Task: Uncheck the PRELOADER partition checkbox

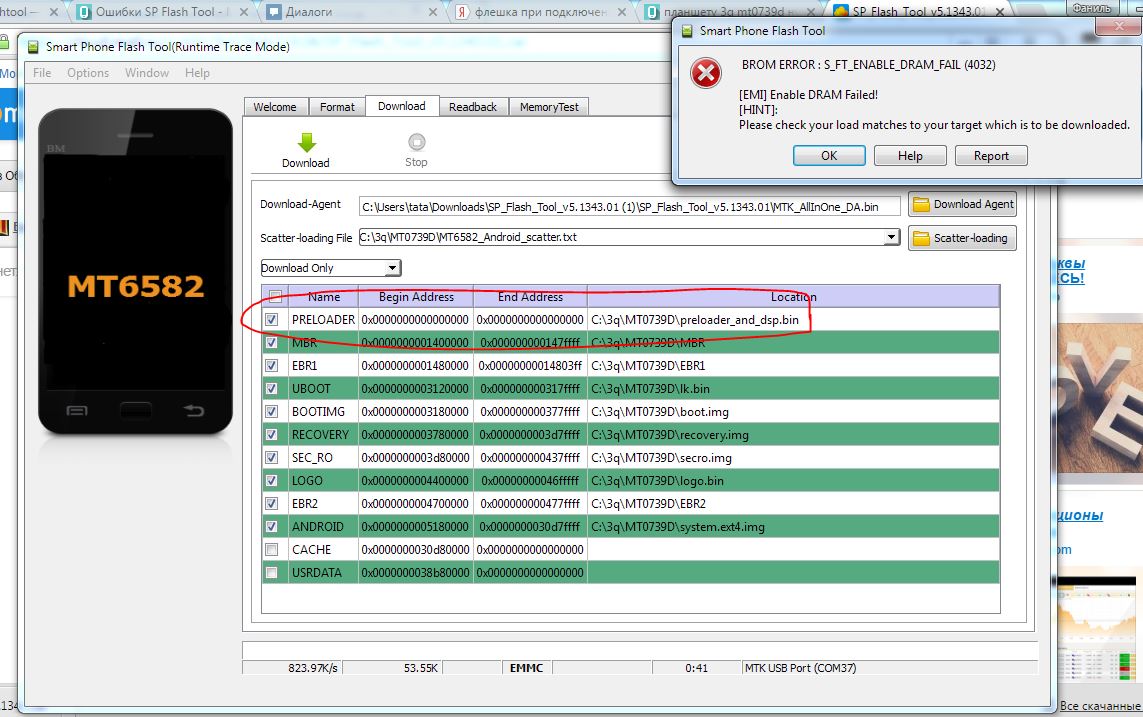Action: (x=272, y=319)
